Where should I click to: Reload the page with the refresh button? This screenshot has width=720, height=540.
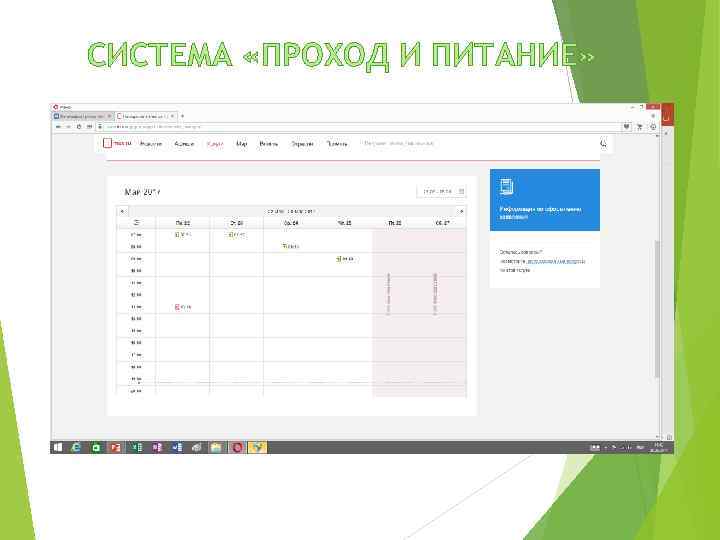[x=79, y=126]
